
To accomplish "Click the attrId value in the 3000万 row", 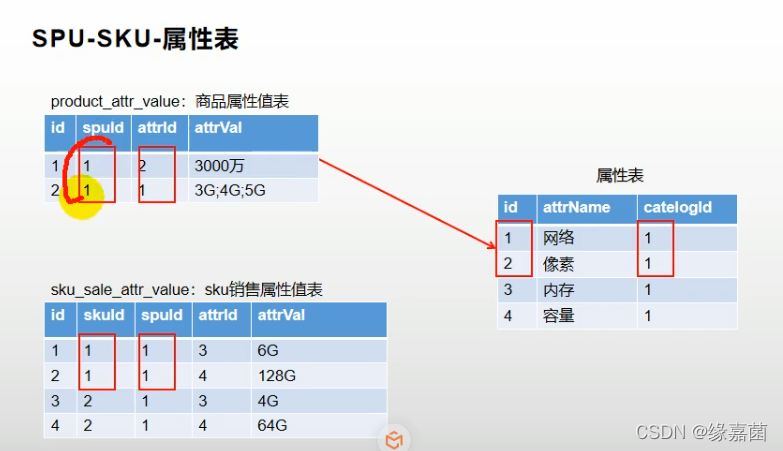I will [142, 165].
